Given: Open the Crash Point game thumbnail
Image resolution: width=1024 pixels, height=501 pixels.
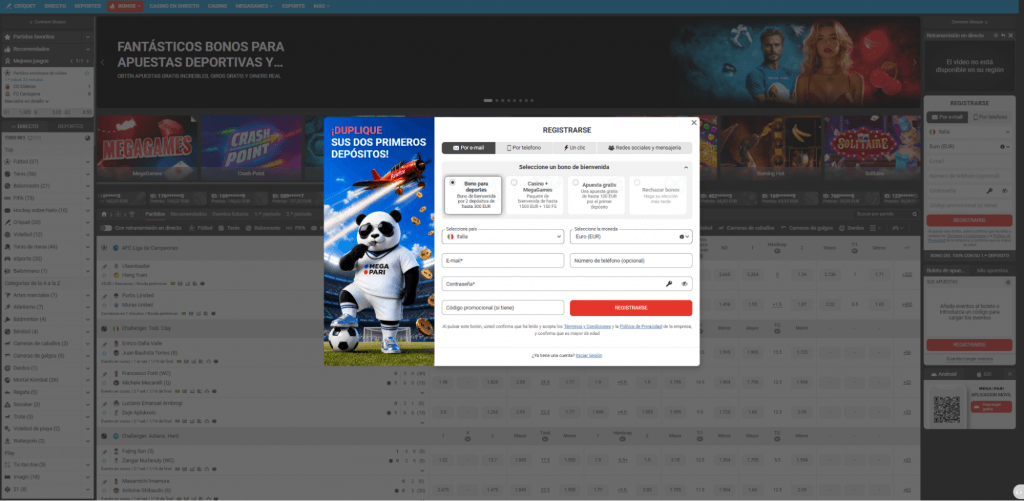Looking at the screenshot, I should point(251,148).
